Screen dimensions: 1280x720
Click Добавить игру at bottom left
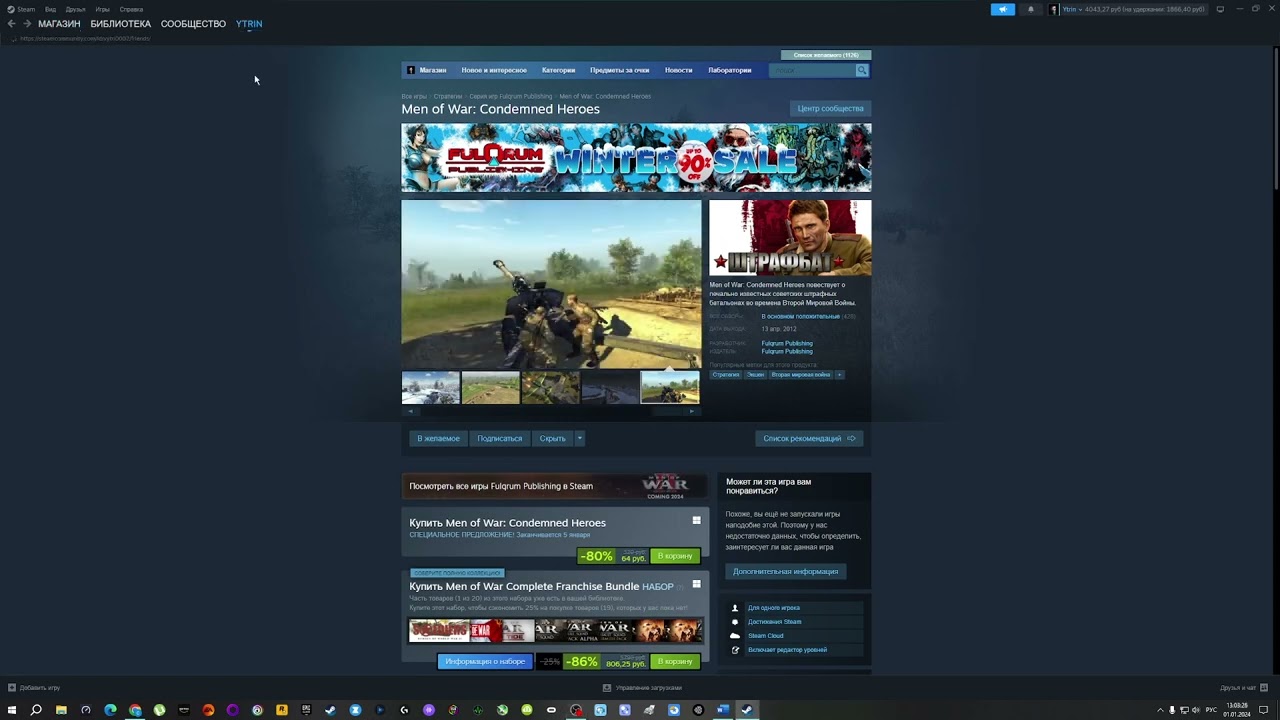[34, 688]
